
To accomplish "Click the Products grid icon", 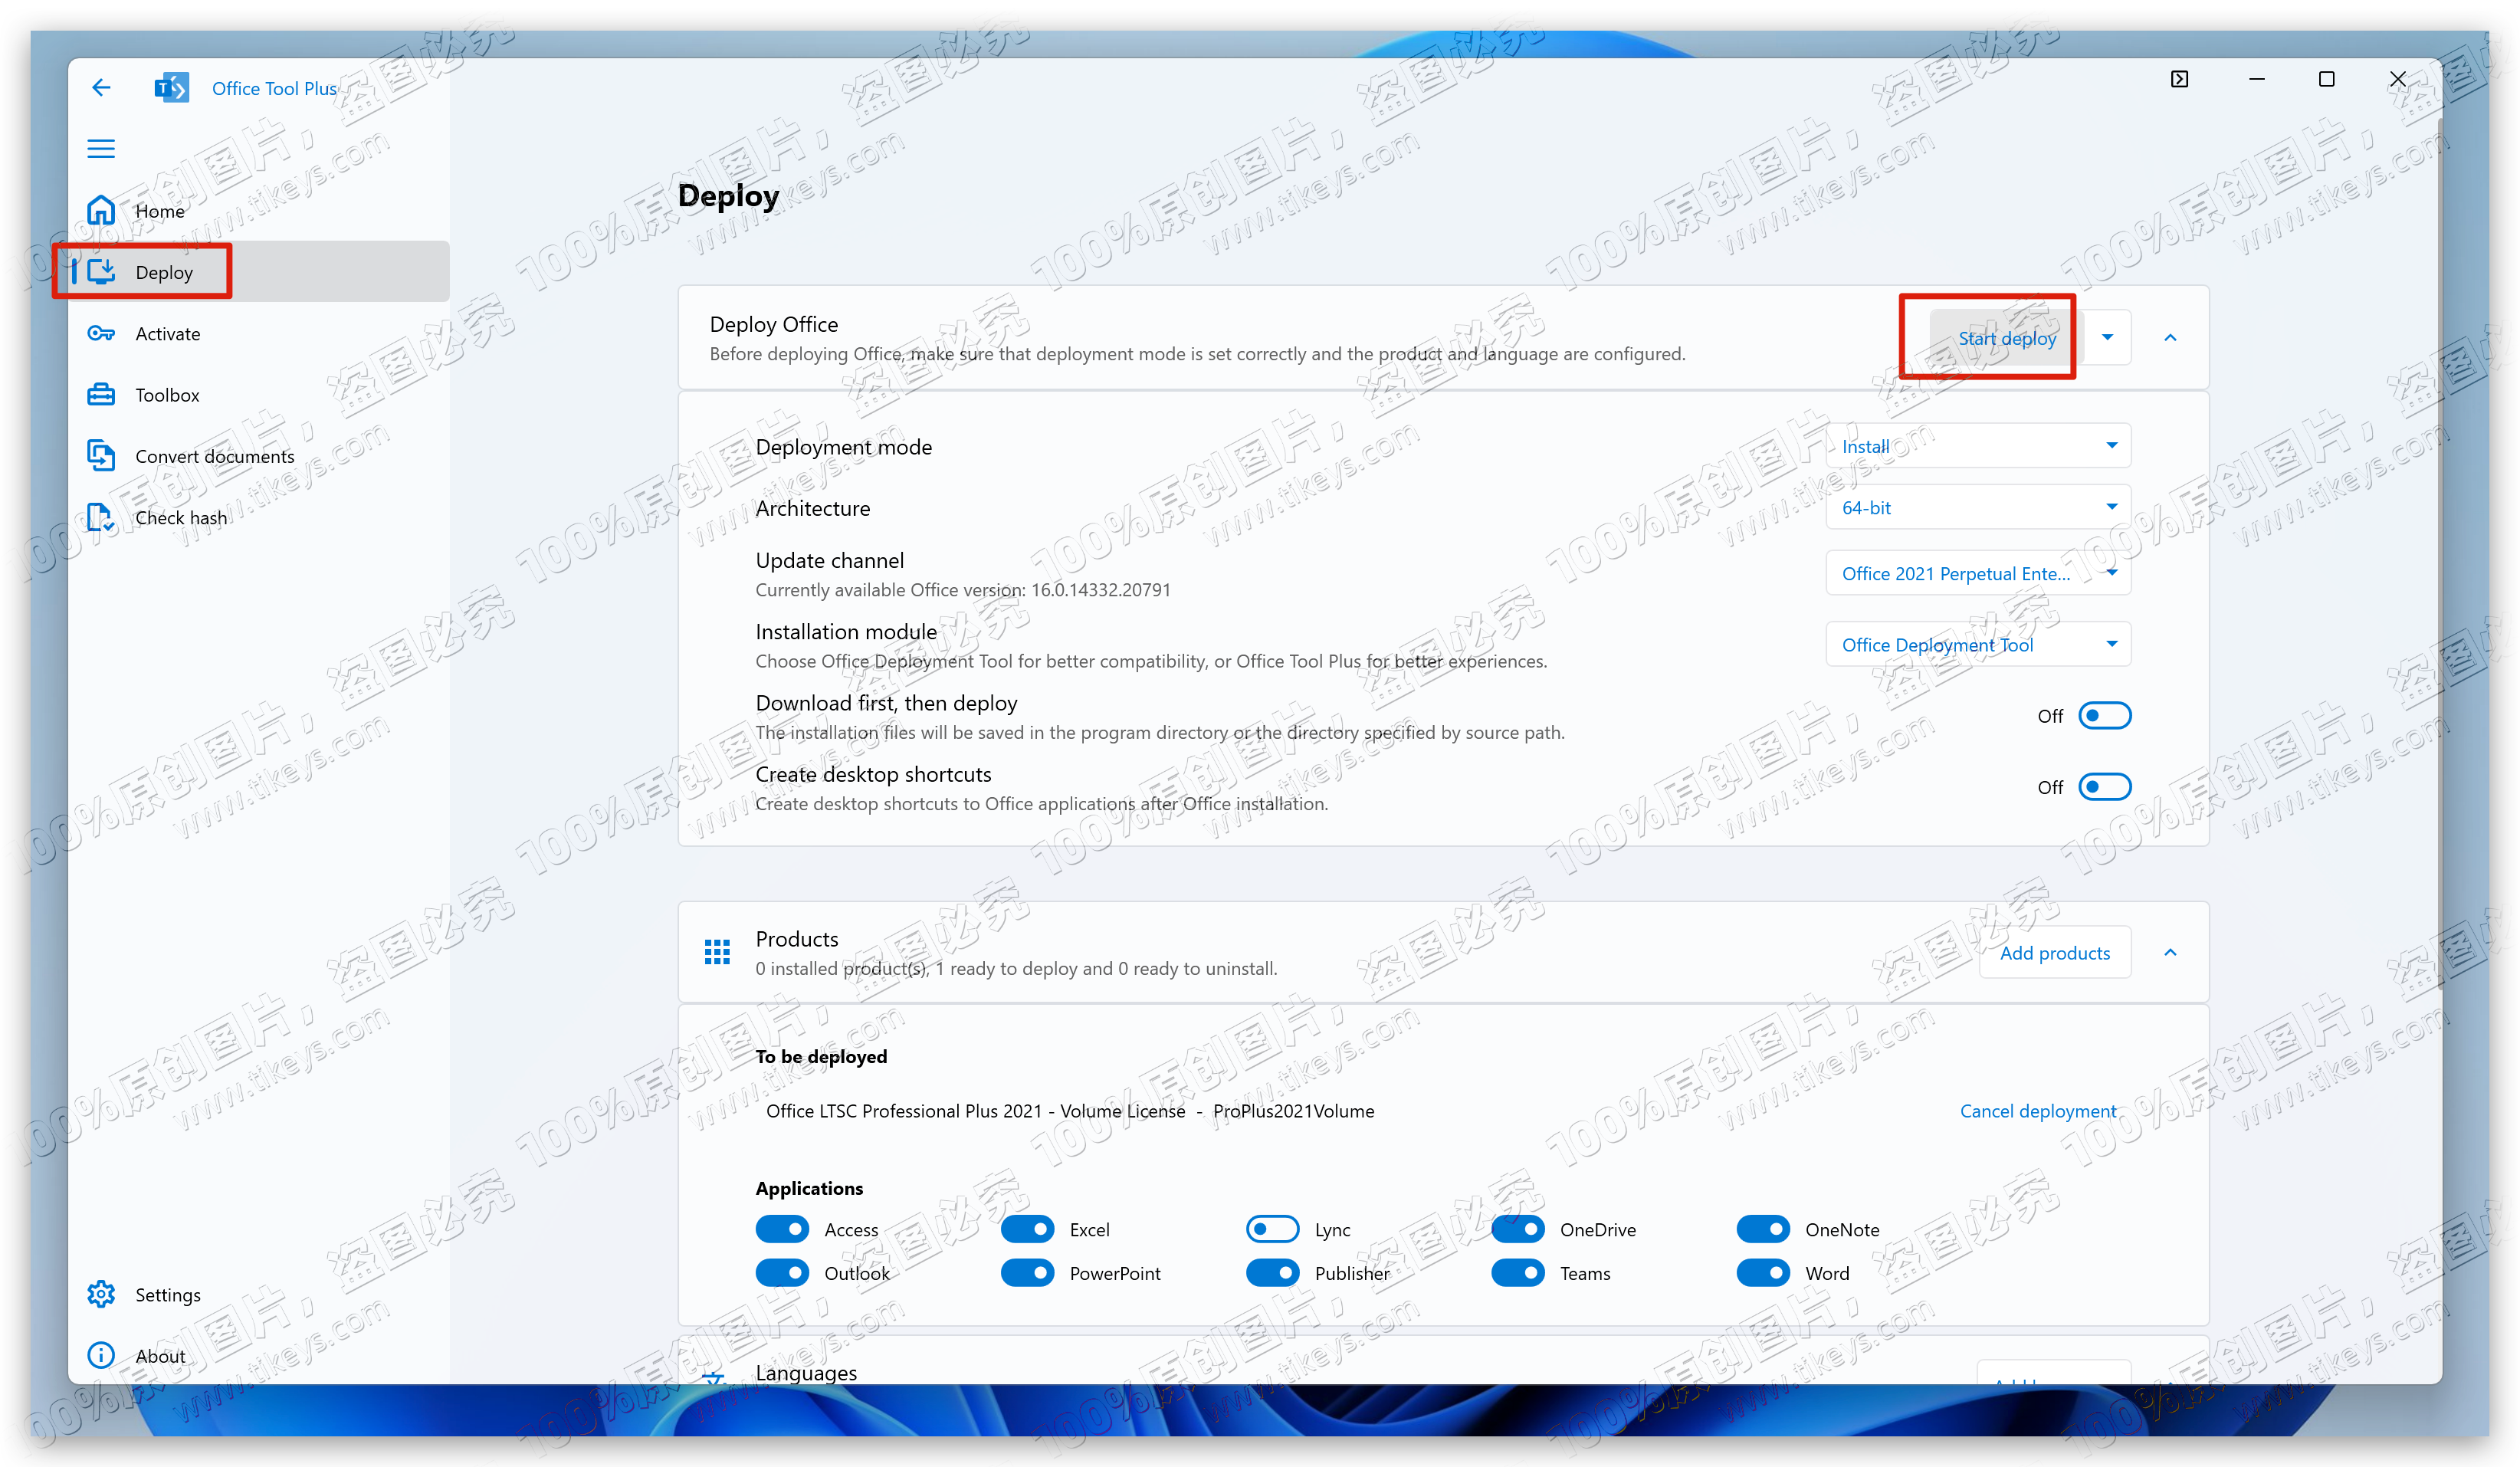I will click(717, 952).
